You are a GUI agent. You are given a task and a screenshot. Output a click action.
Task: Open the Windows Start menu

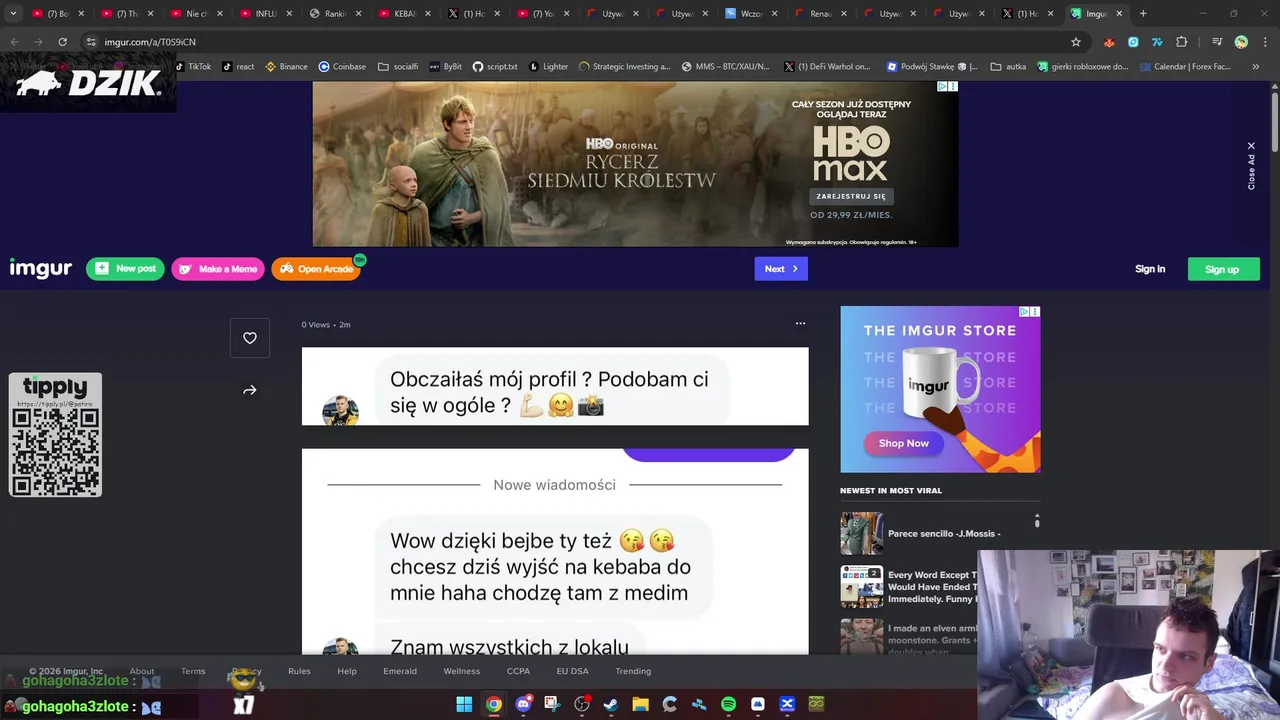click(464, 705)
